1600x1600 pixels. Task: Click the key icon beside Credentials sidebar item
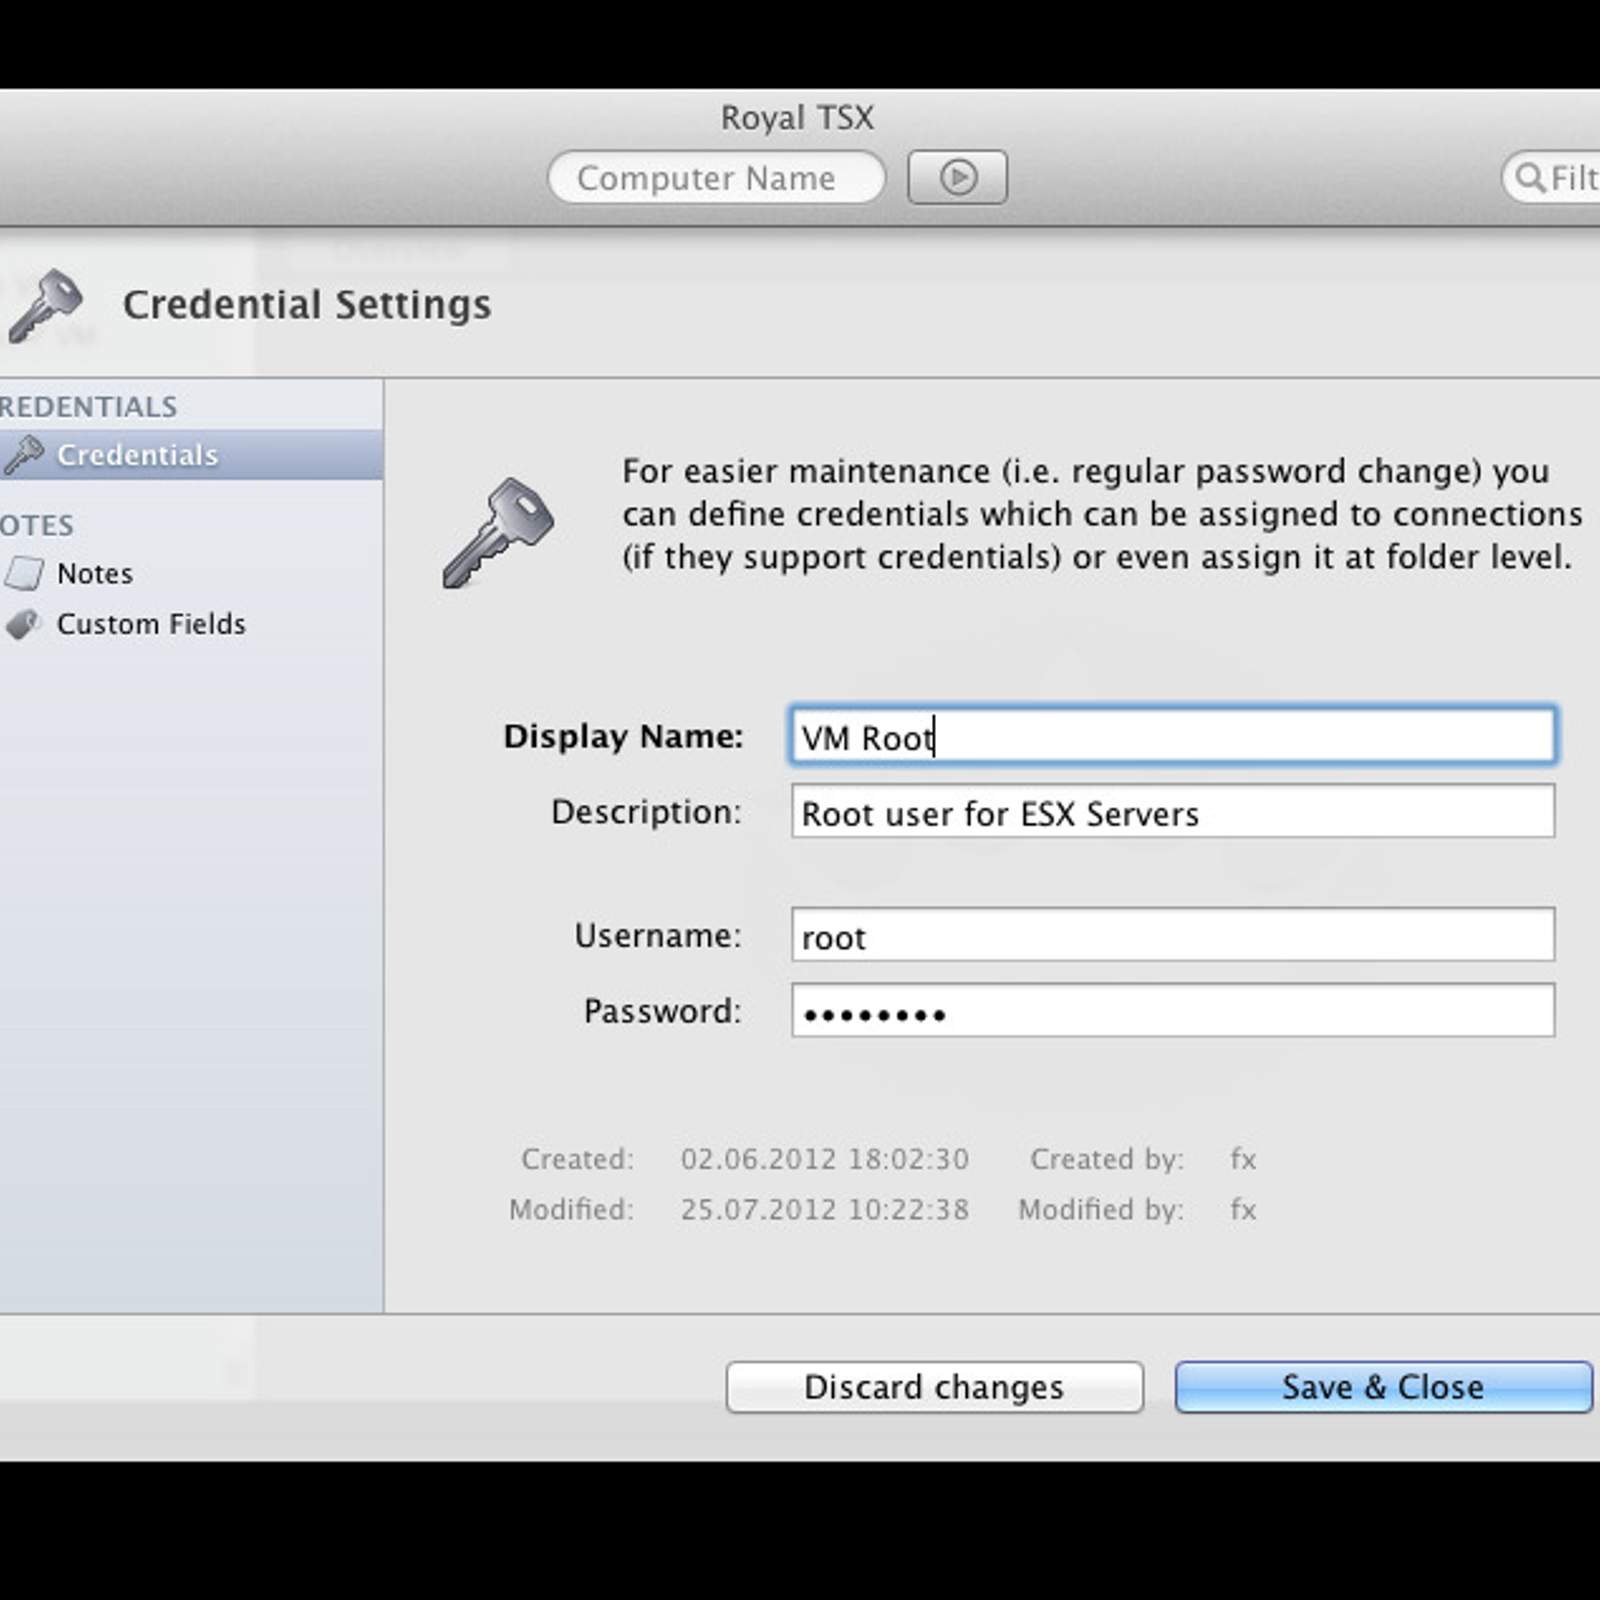24,455
